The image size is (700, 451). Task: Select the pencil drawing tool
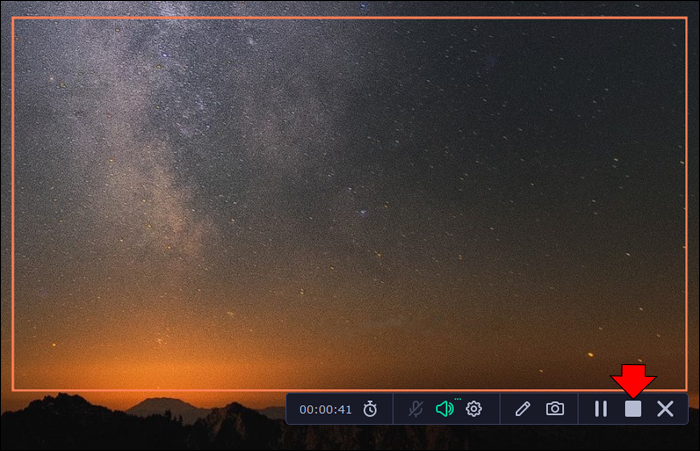tap(523, 409)
